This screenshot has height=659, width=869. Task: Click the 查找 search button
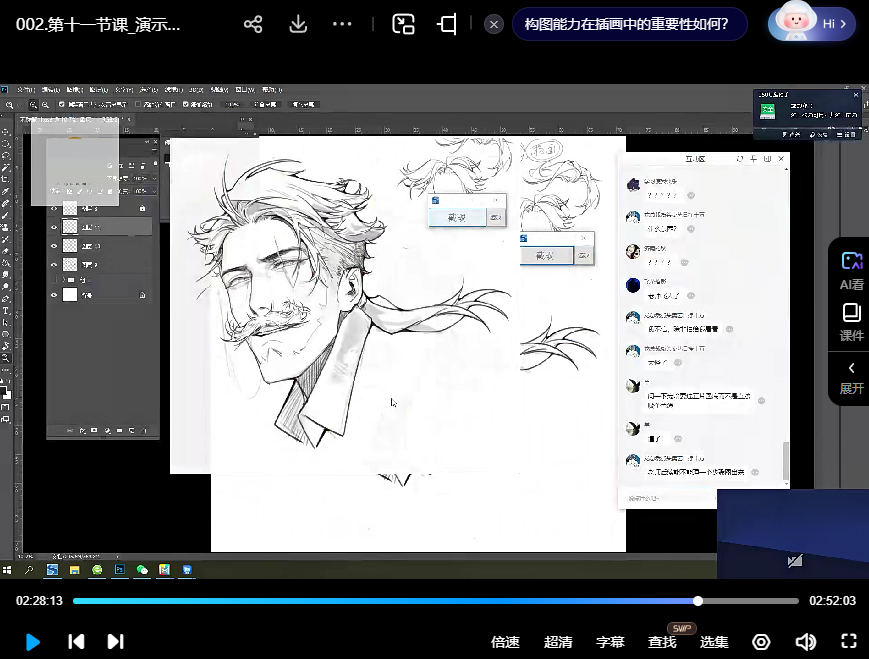coord(662,642)
